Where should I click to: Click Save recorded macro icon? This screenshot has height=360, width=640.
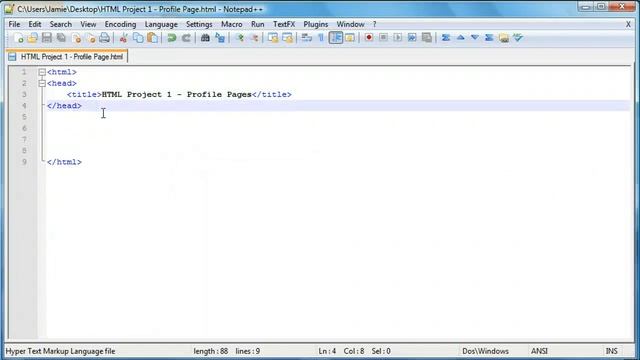[427, 38]
